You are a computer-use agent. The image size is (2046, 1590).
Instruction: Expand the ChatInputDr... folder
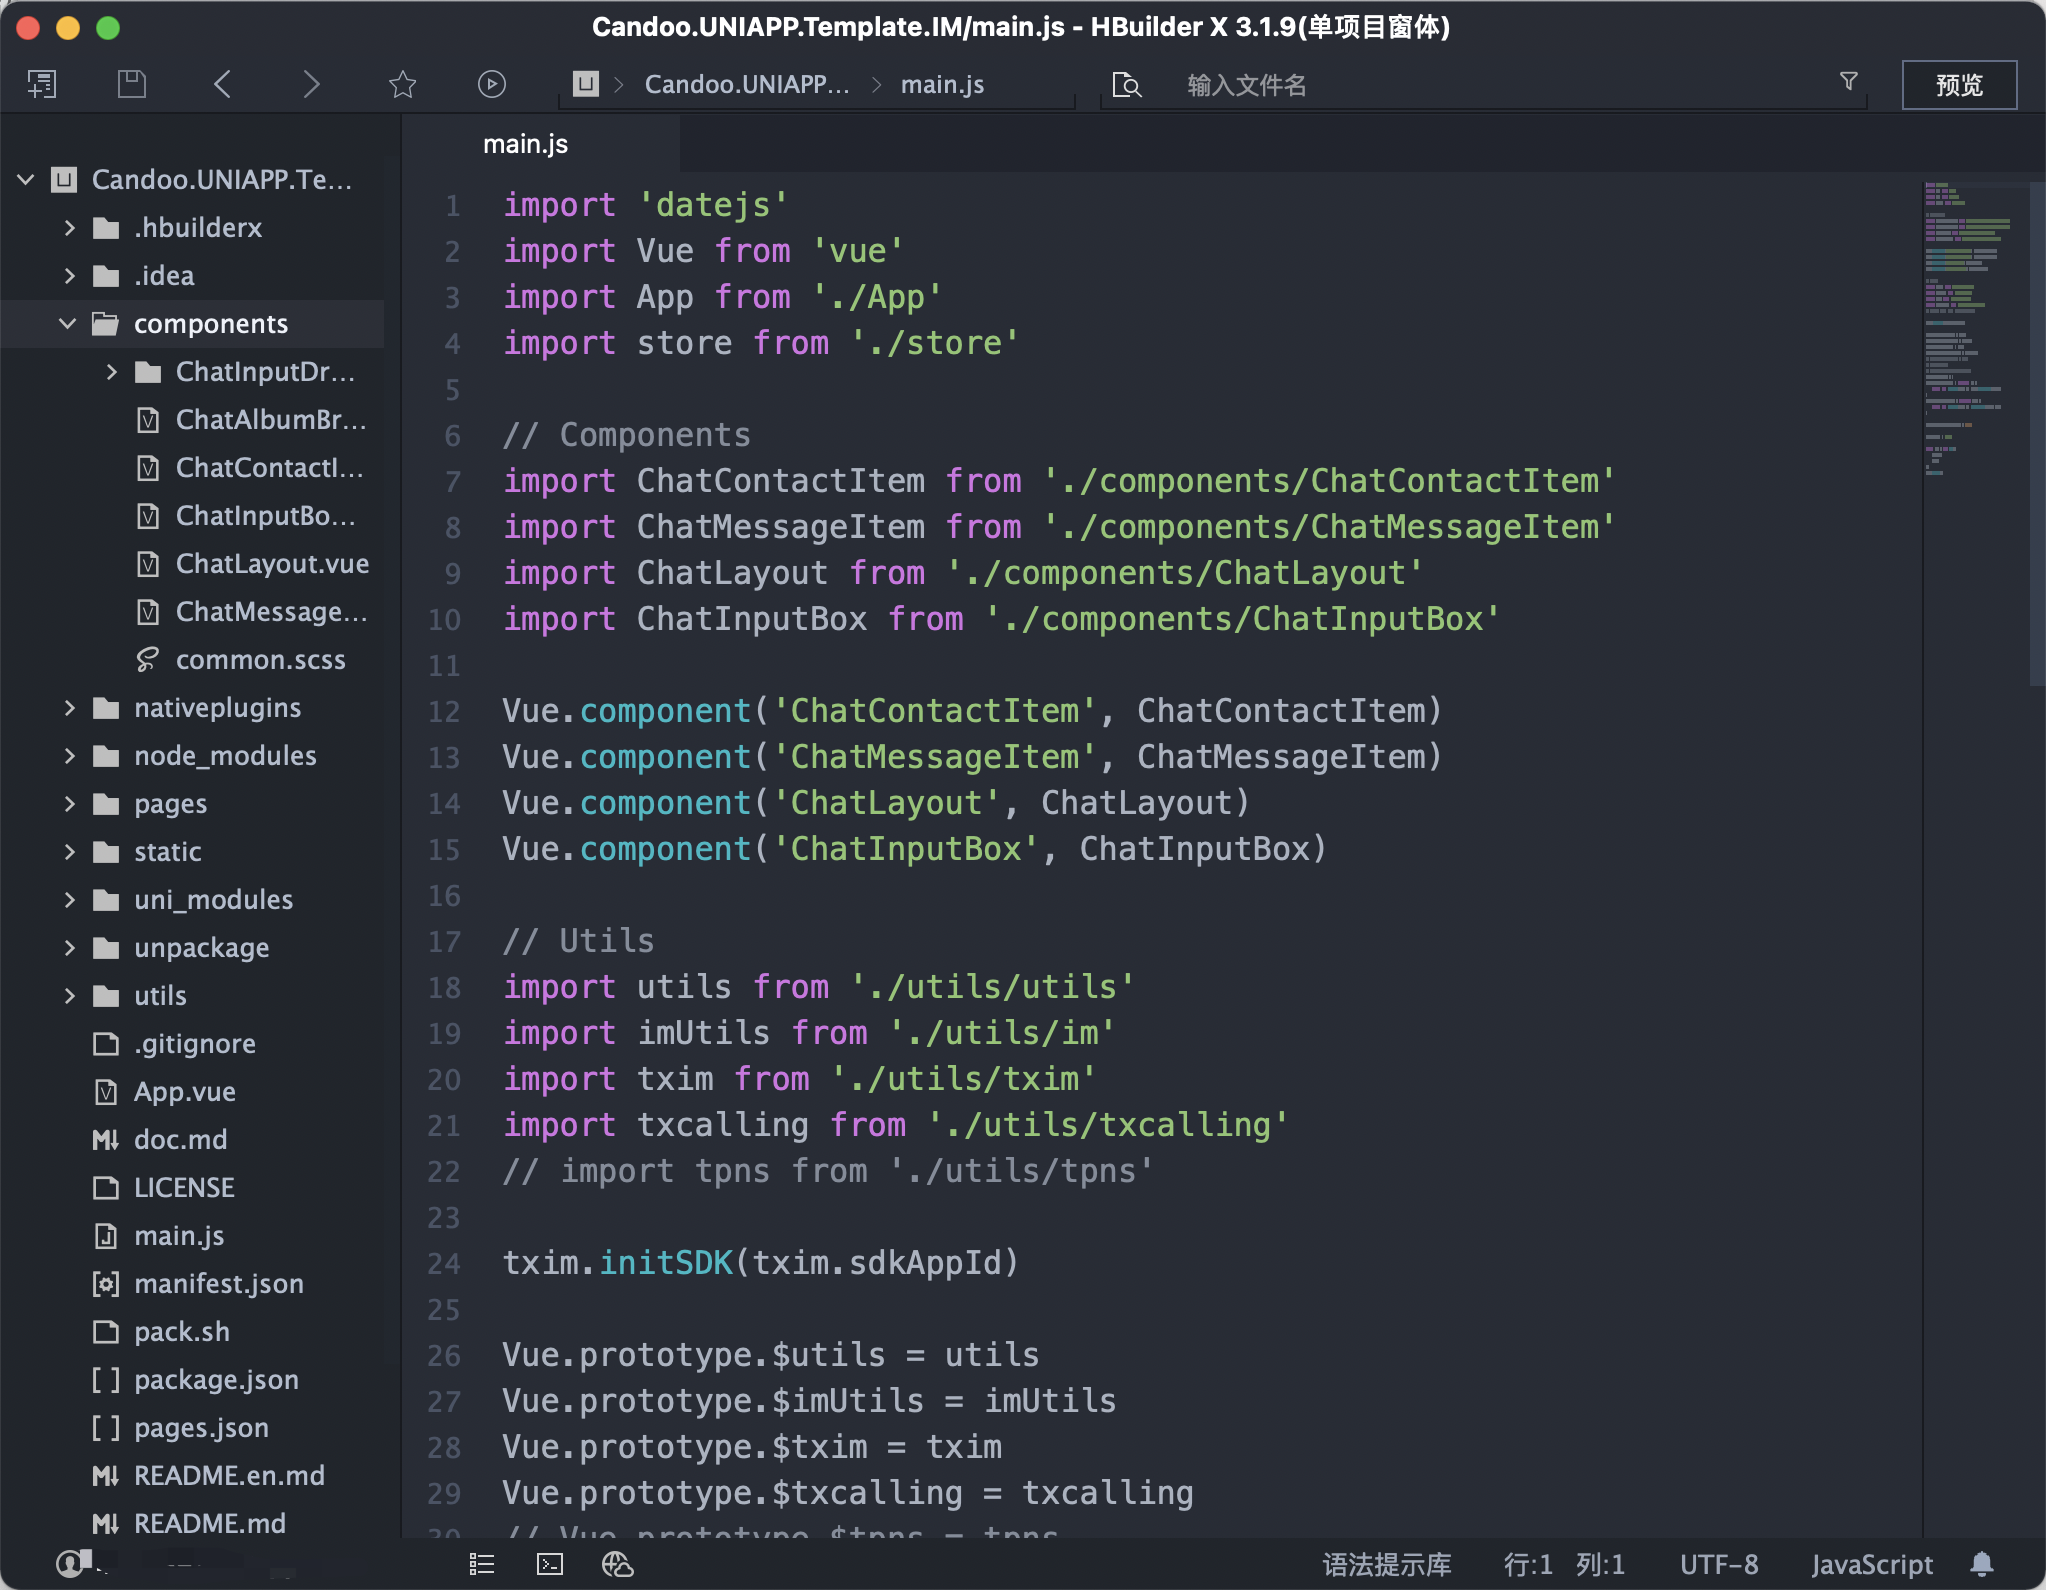[111, 372]
